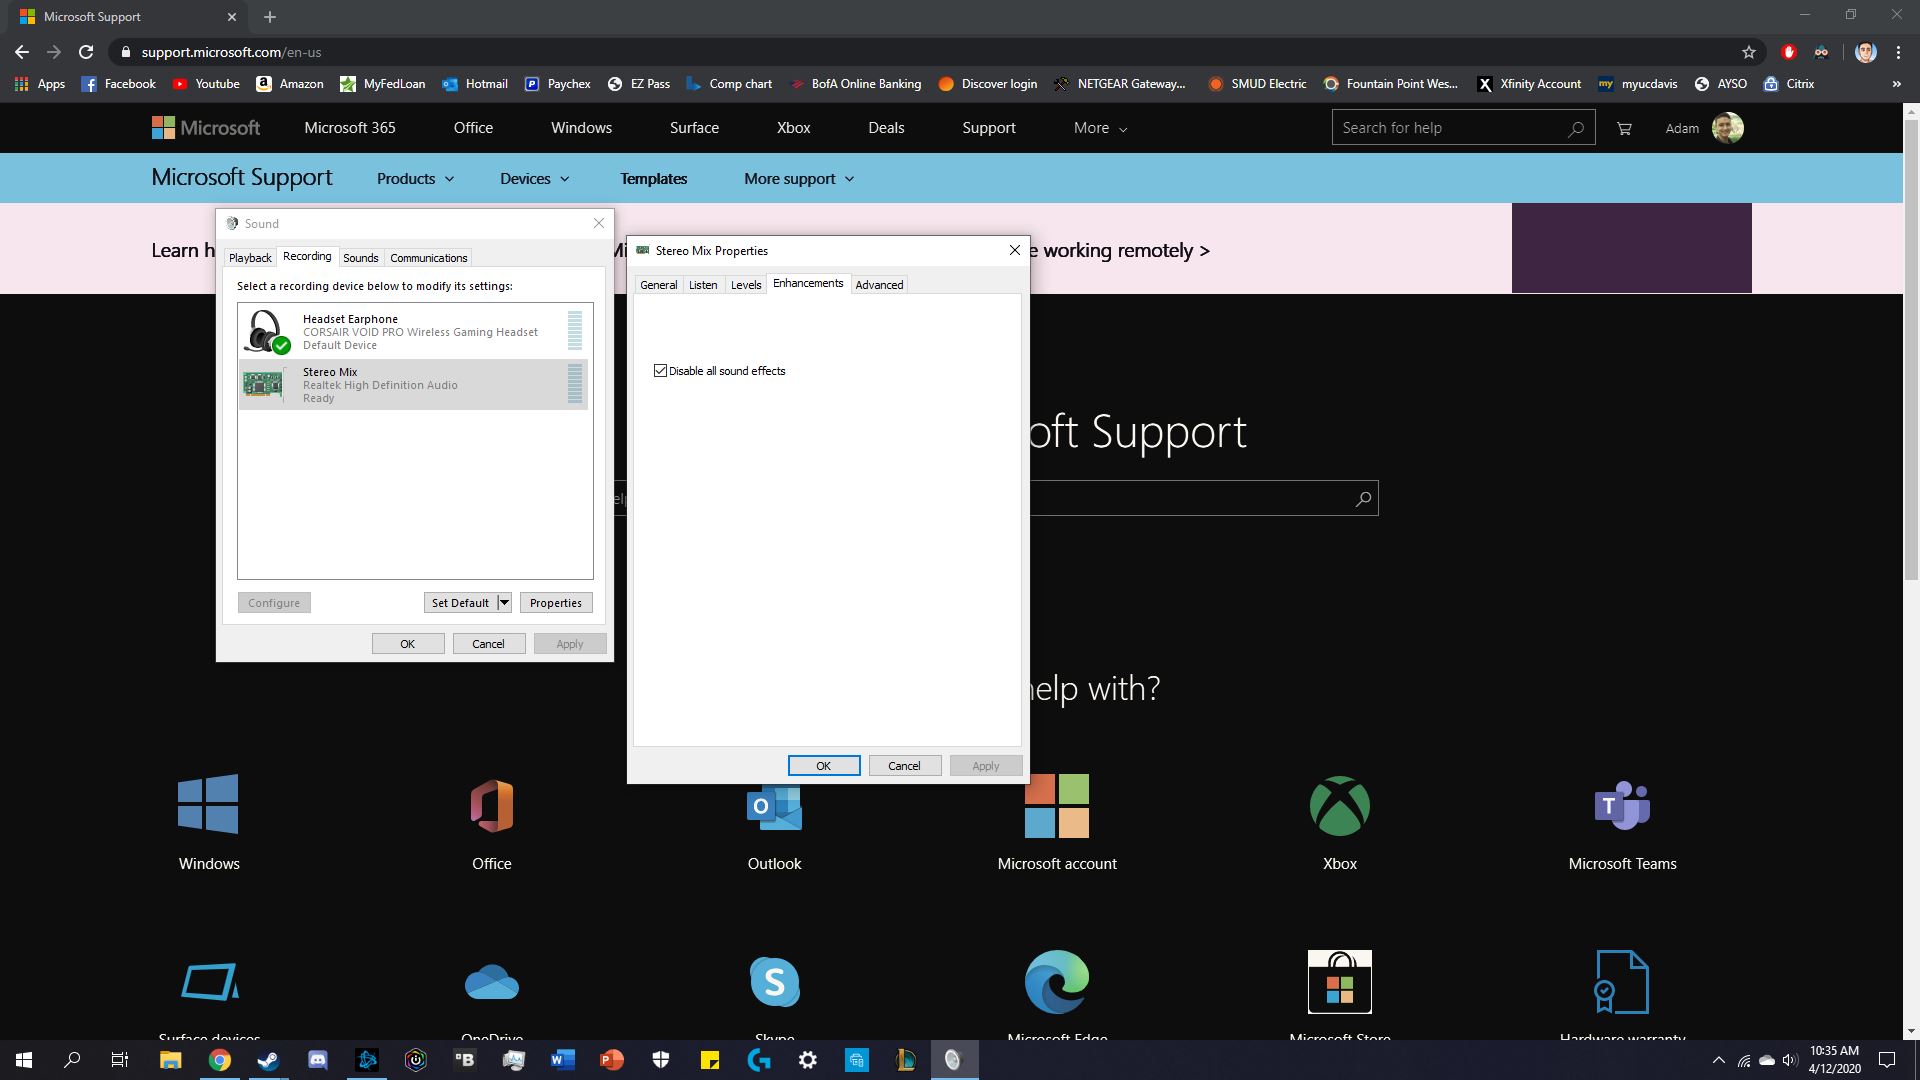The height and width of the screenshot is (1080, 1920).
Task: Open Chrome menu (three dots)
Action: (x=1898, y=52)
